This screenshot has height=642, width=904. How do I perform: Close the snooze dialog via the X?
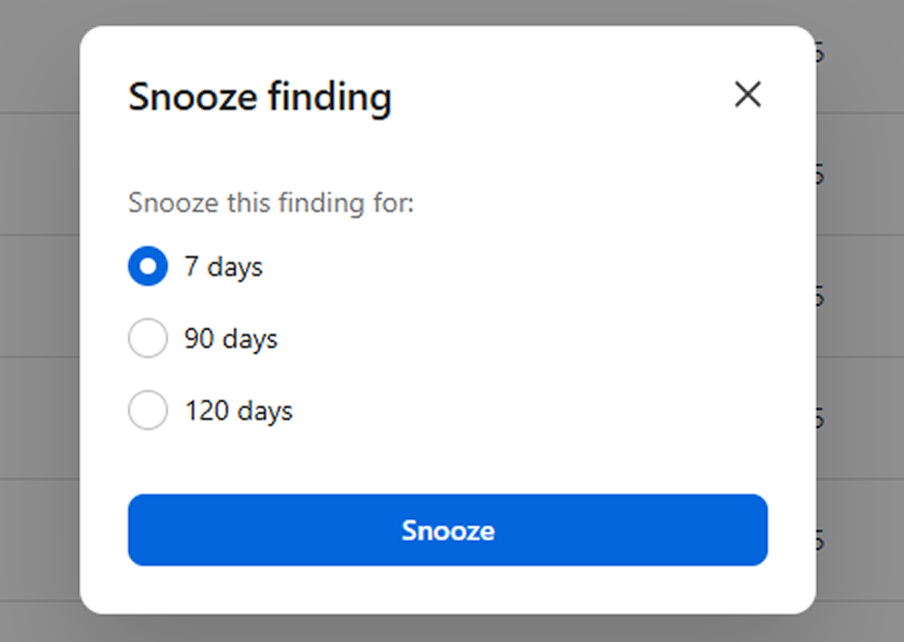coord(747,94)
